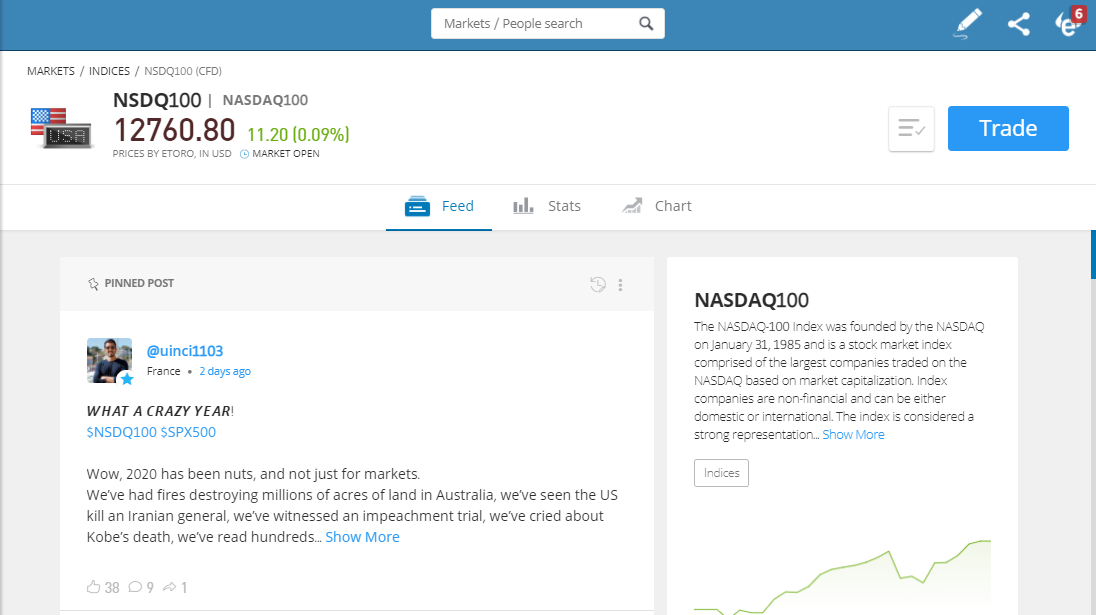The width and height of the screenshot is (1096, 615).
Task: Click the pinned post pin icon
Action: coord(93,284)
